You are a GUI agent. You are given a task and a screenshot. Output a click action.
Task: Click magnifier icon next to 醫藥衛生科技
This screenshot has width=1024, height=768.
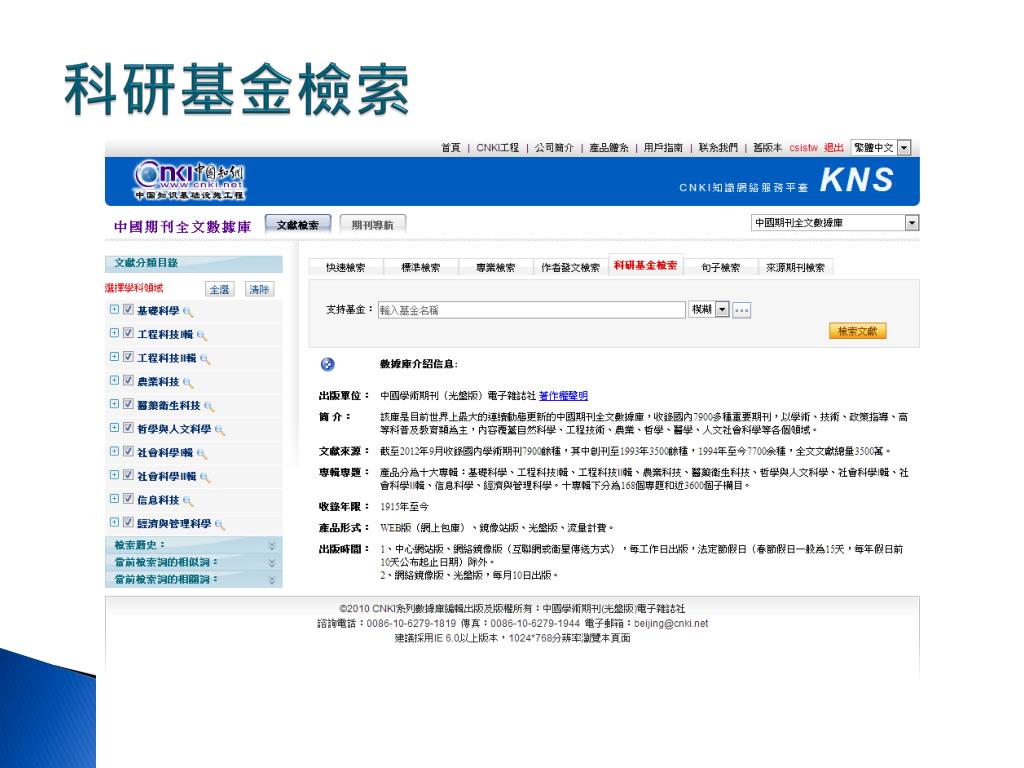point(209,406)
